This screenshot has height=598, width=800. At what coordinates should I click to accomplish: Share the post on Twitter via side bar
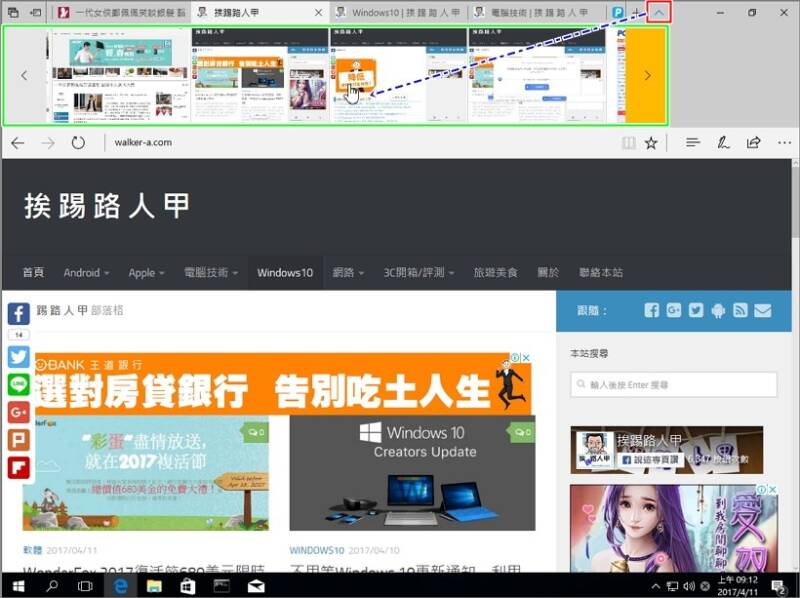[x=18, y=357]
